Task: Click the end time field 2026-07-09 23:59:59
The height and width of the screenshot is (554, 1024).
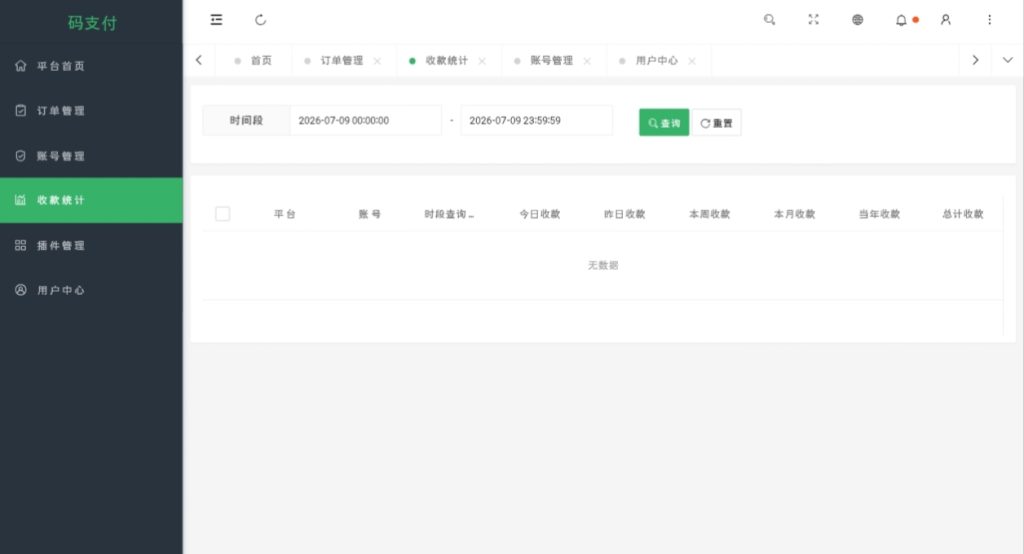Action: tap(537, 120)
